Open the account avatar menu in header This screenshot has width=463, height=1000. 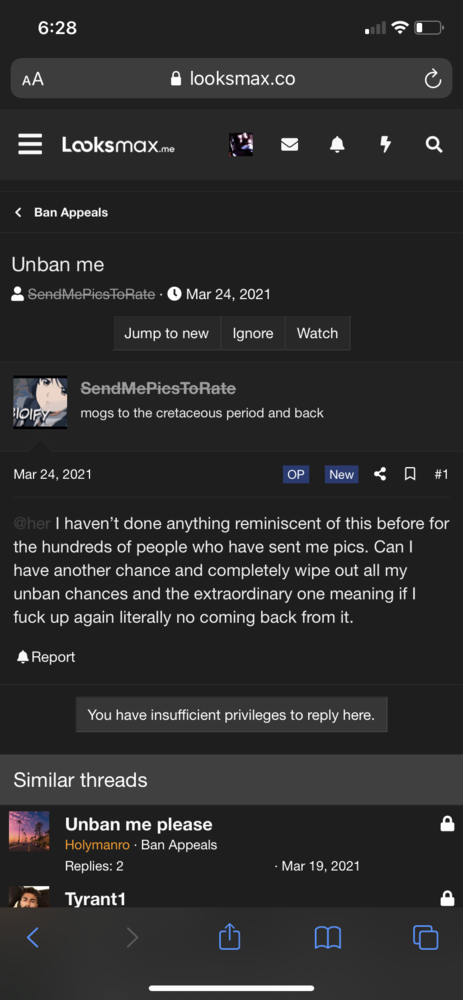coord(241,145)
